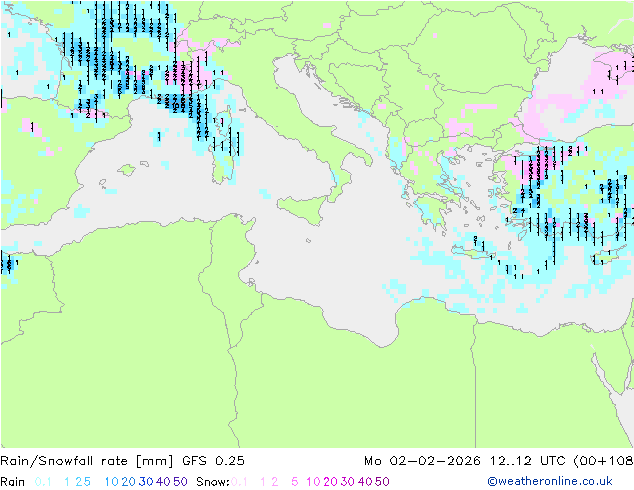Click the snow legend value 20
634x490 pixels.
[330, 482]
